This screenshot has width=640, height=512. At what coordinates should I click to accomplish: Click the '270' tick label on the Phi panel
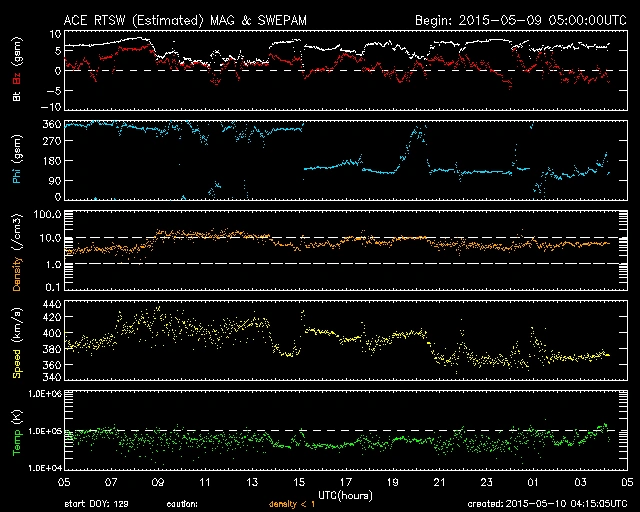click(51, 141)
